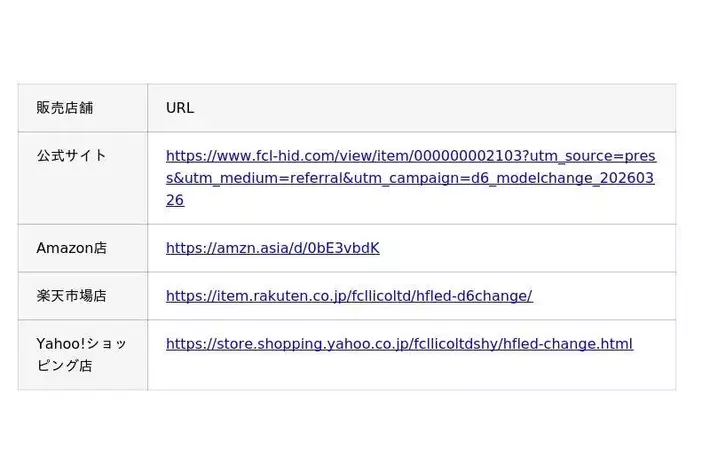The height and width of the screenshot is (474, 710).
Task: Click the 楽天市場店 row label
Action: [x=72, y=296]
